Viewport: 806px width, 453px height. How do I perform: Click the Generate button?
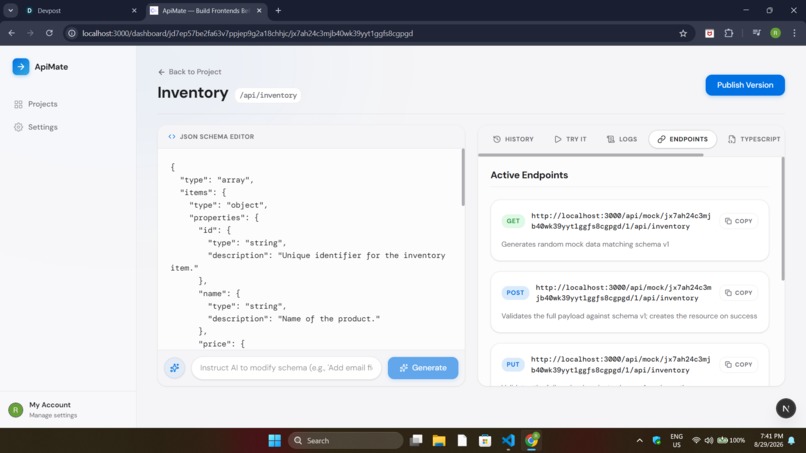coord(423,368)
